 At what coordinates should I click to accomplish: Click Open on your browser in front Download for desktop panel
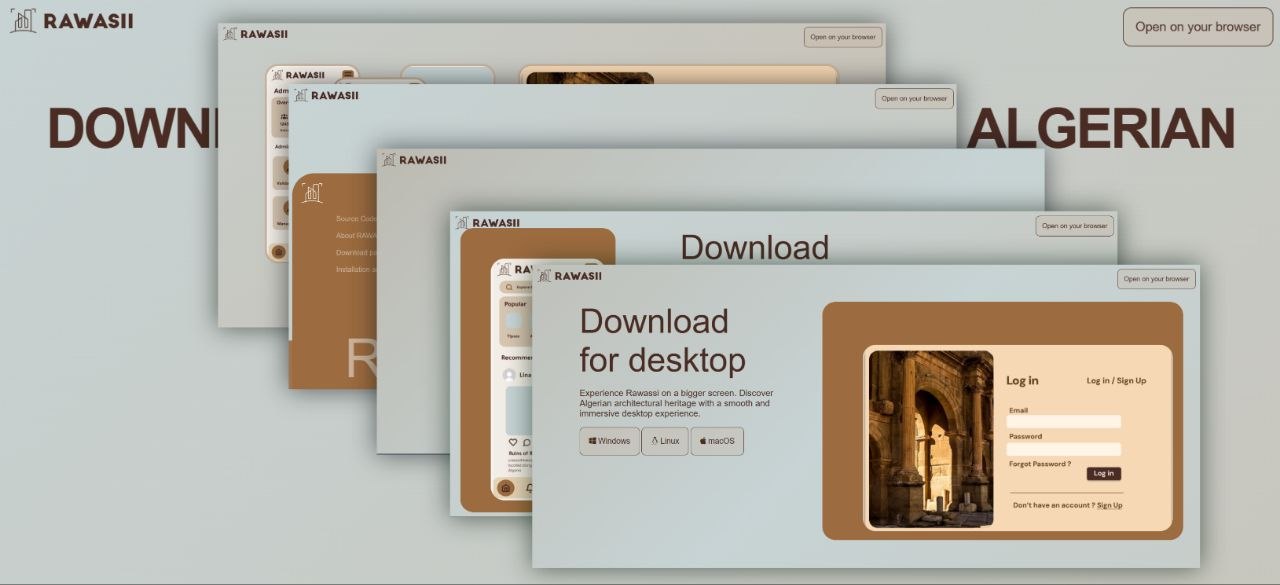tap(1156, 279)
